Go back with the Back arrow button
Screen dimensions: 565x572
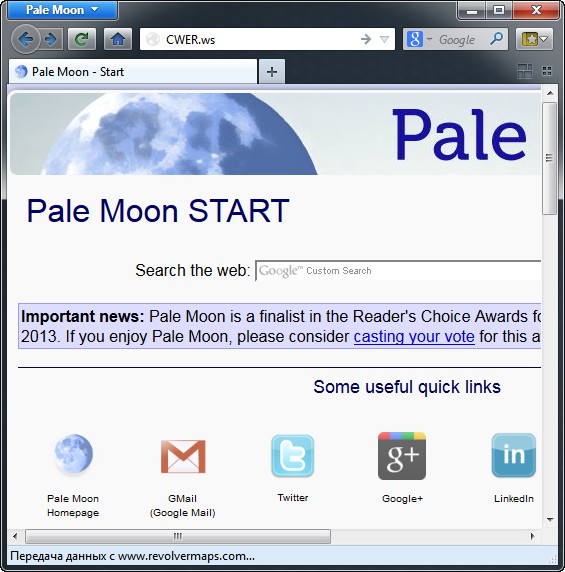[x=25, y=39]
